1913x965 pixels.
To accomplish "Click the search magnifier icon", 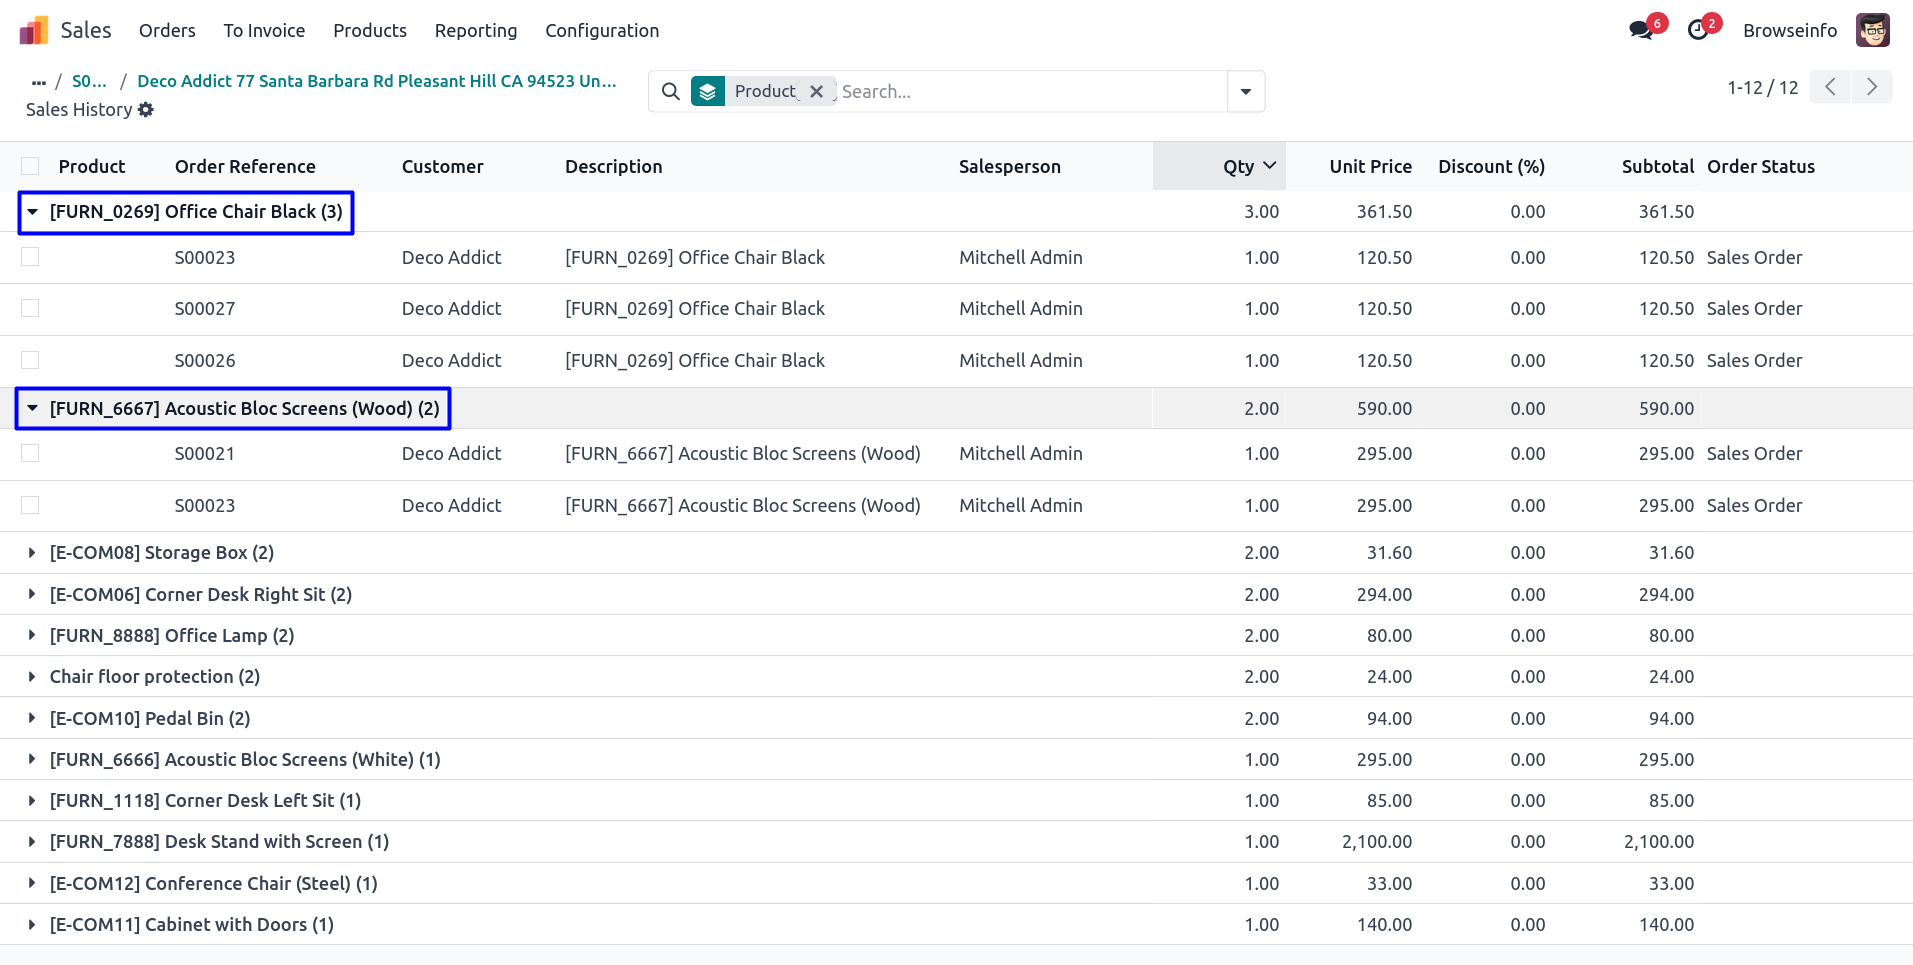I will [671, 92].
